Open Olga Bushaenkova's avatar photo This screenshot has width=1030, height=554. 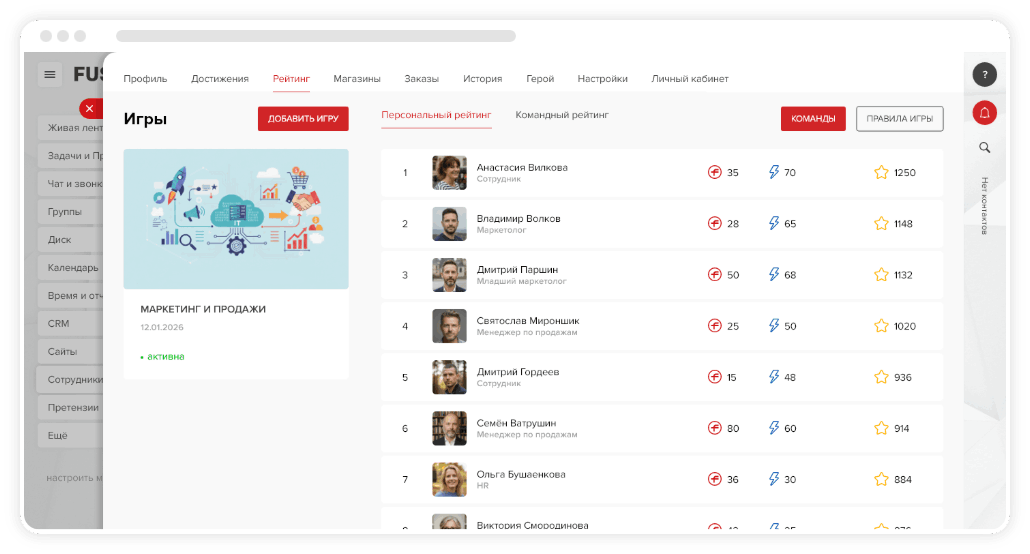pyautogui.click(x=449, y=479)
